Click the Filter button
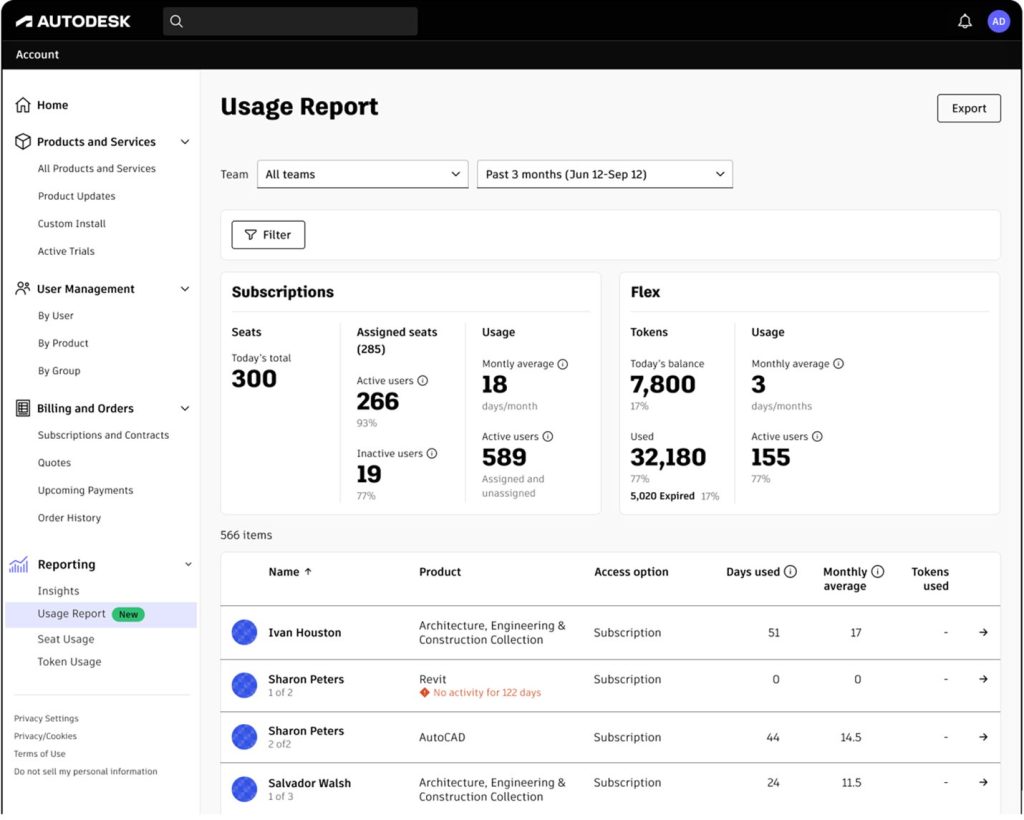The height and width of the screenshot is (820, 1024). (x=268, y=235)
